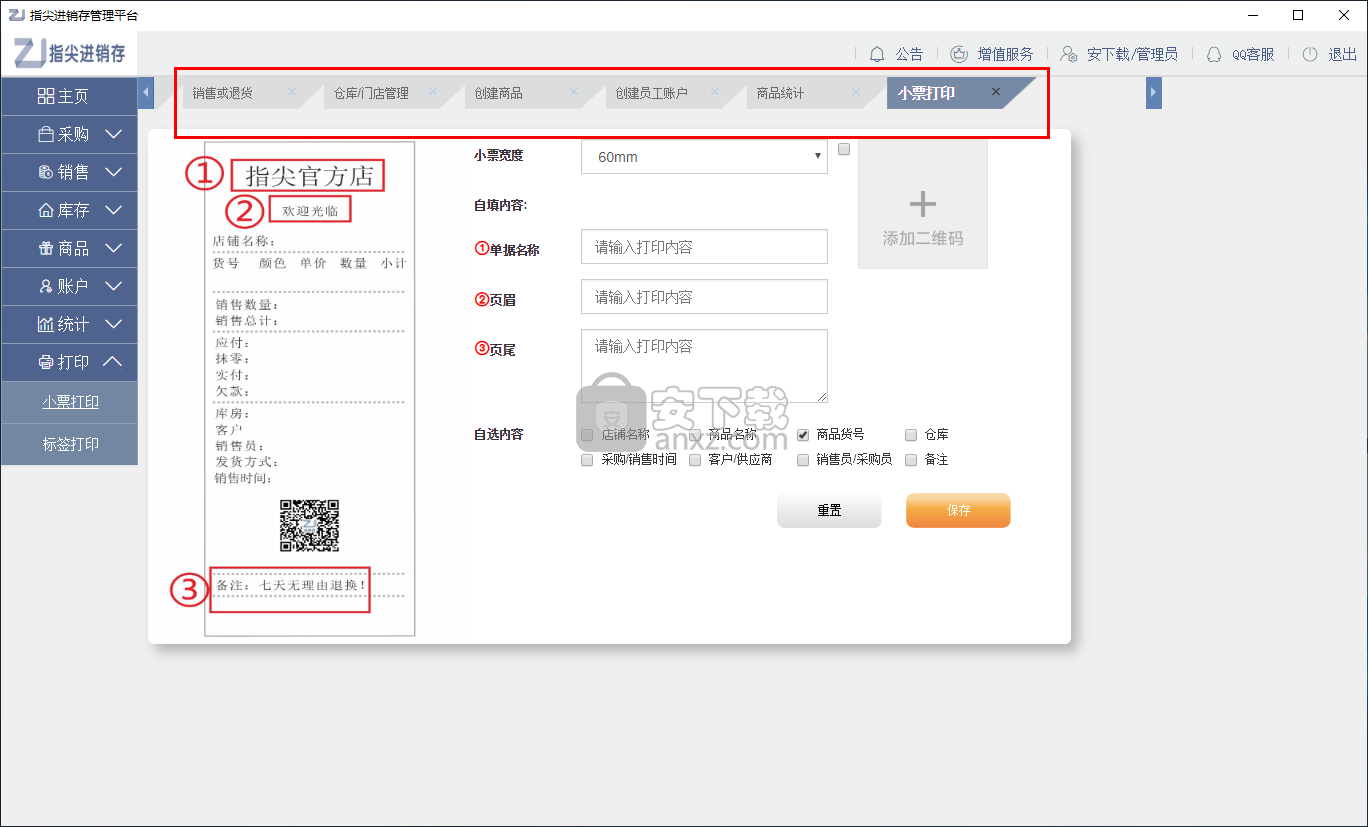This screenshot has height=827, width=1368.
Task: Click the 销售 coins icon
Action: click(x=46, y=172)
